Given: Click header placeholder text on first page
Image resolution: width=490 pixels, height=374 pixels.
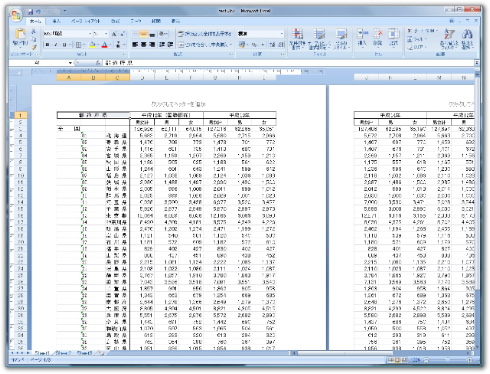Looking at the screenshot, I should (178, 104).
